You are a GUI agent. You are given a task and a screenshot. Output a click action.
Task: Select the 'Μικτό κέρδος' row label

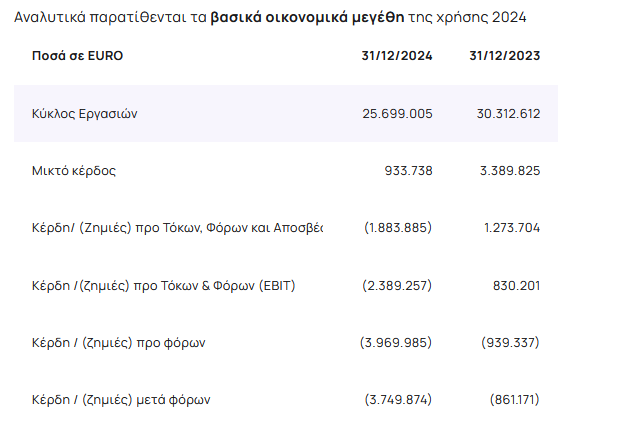(74, 170)
